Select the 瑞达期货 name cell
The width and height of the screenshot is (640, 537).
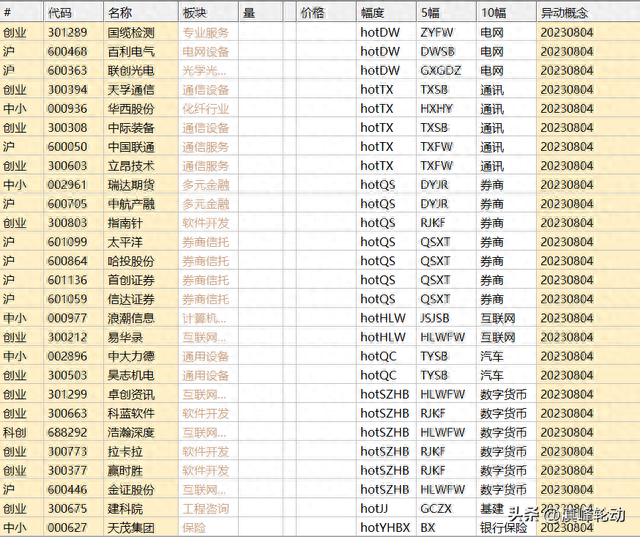(x=131, y=185)
